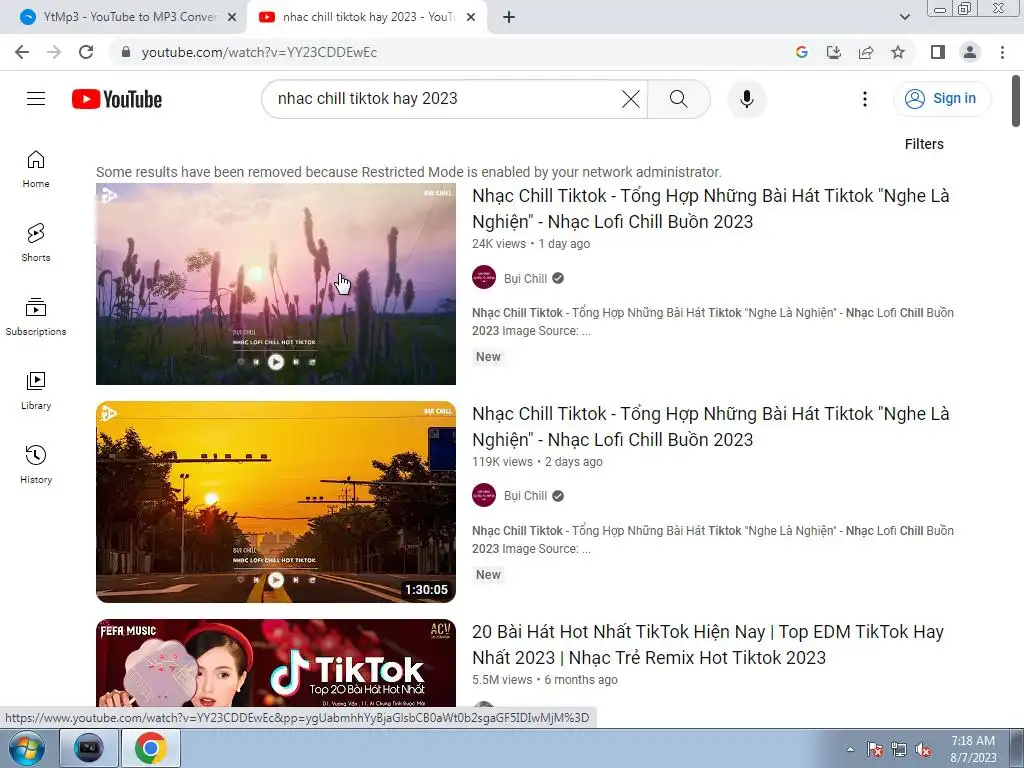The width and height of the screenshot is (1024, 768).
Task: Click text '5.5M views'
Action: (502, 680)
